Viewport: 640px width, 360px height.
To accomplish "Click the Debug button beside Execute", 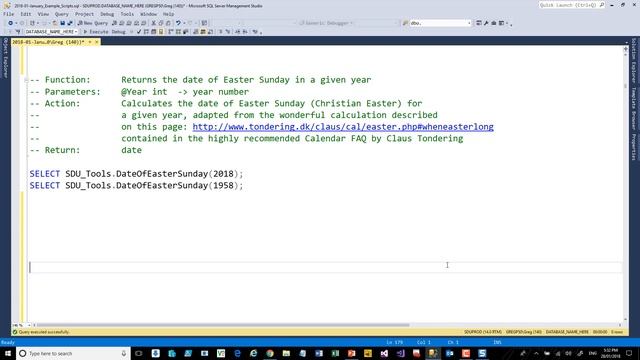I will coord(118,31).
